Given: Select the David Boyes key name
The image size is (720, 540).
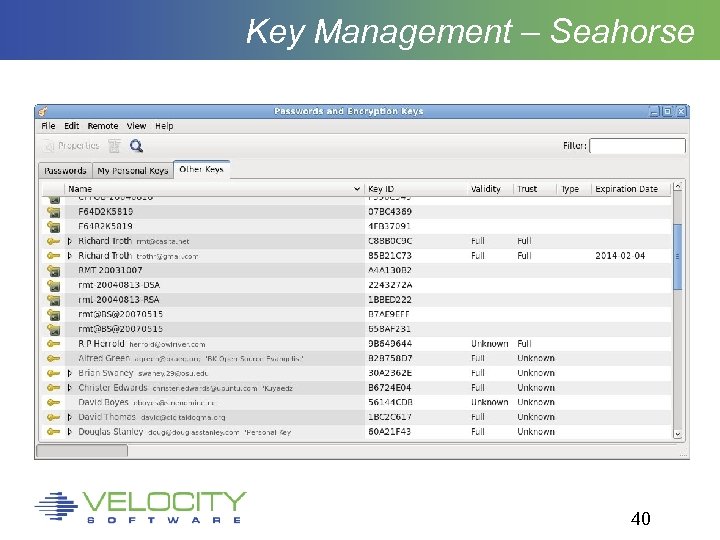Looking at the screenshot, I should pos(103,402).
